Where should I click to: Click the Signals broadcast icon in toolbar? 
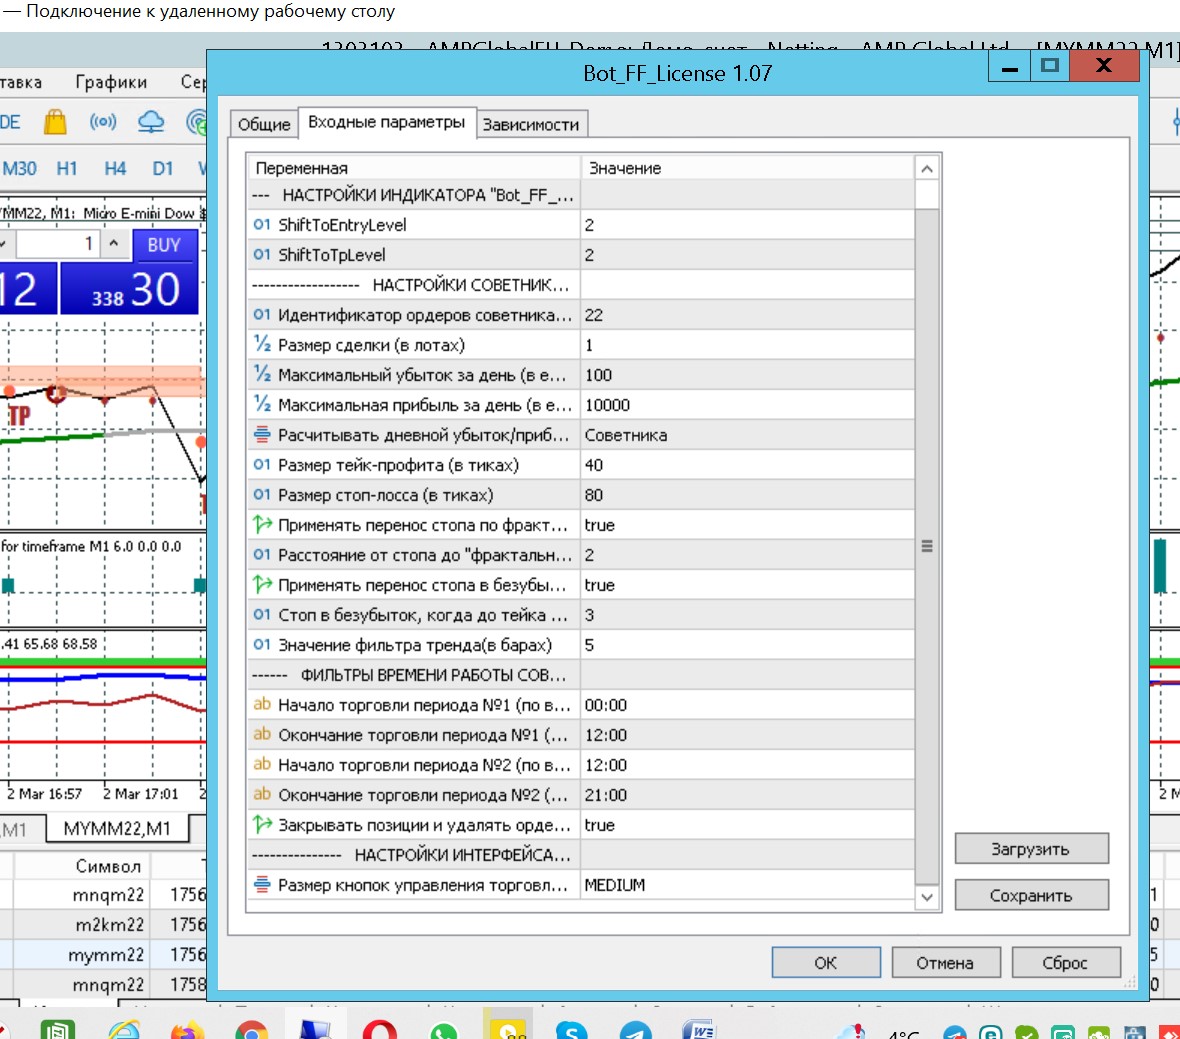point(103,122)
